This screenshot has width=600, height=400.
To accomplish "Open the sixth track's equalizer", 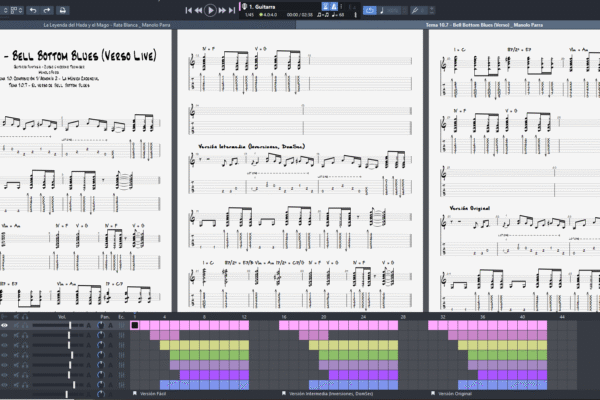I will click(121, 375).
